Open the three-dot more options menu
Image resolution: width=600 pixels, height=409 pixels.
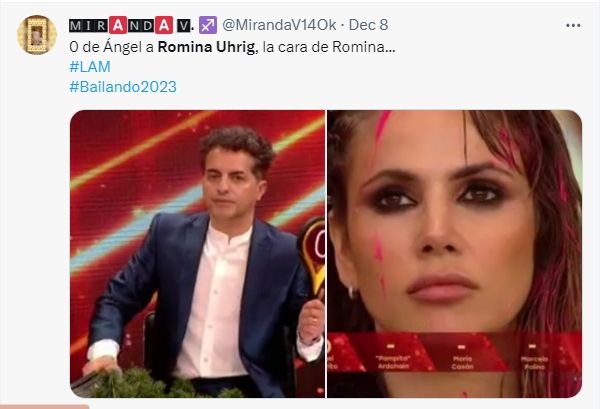tap(573, 26)
